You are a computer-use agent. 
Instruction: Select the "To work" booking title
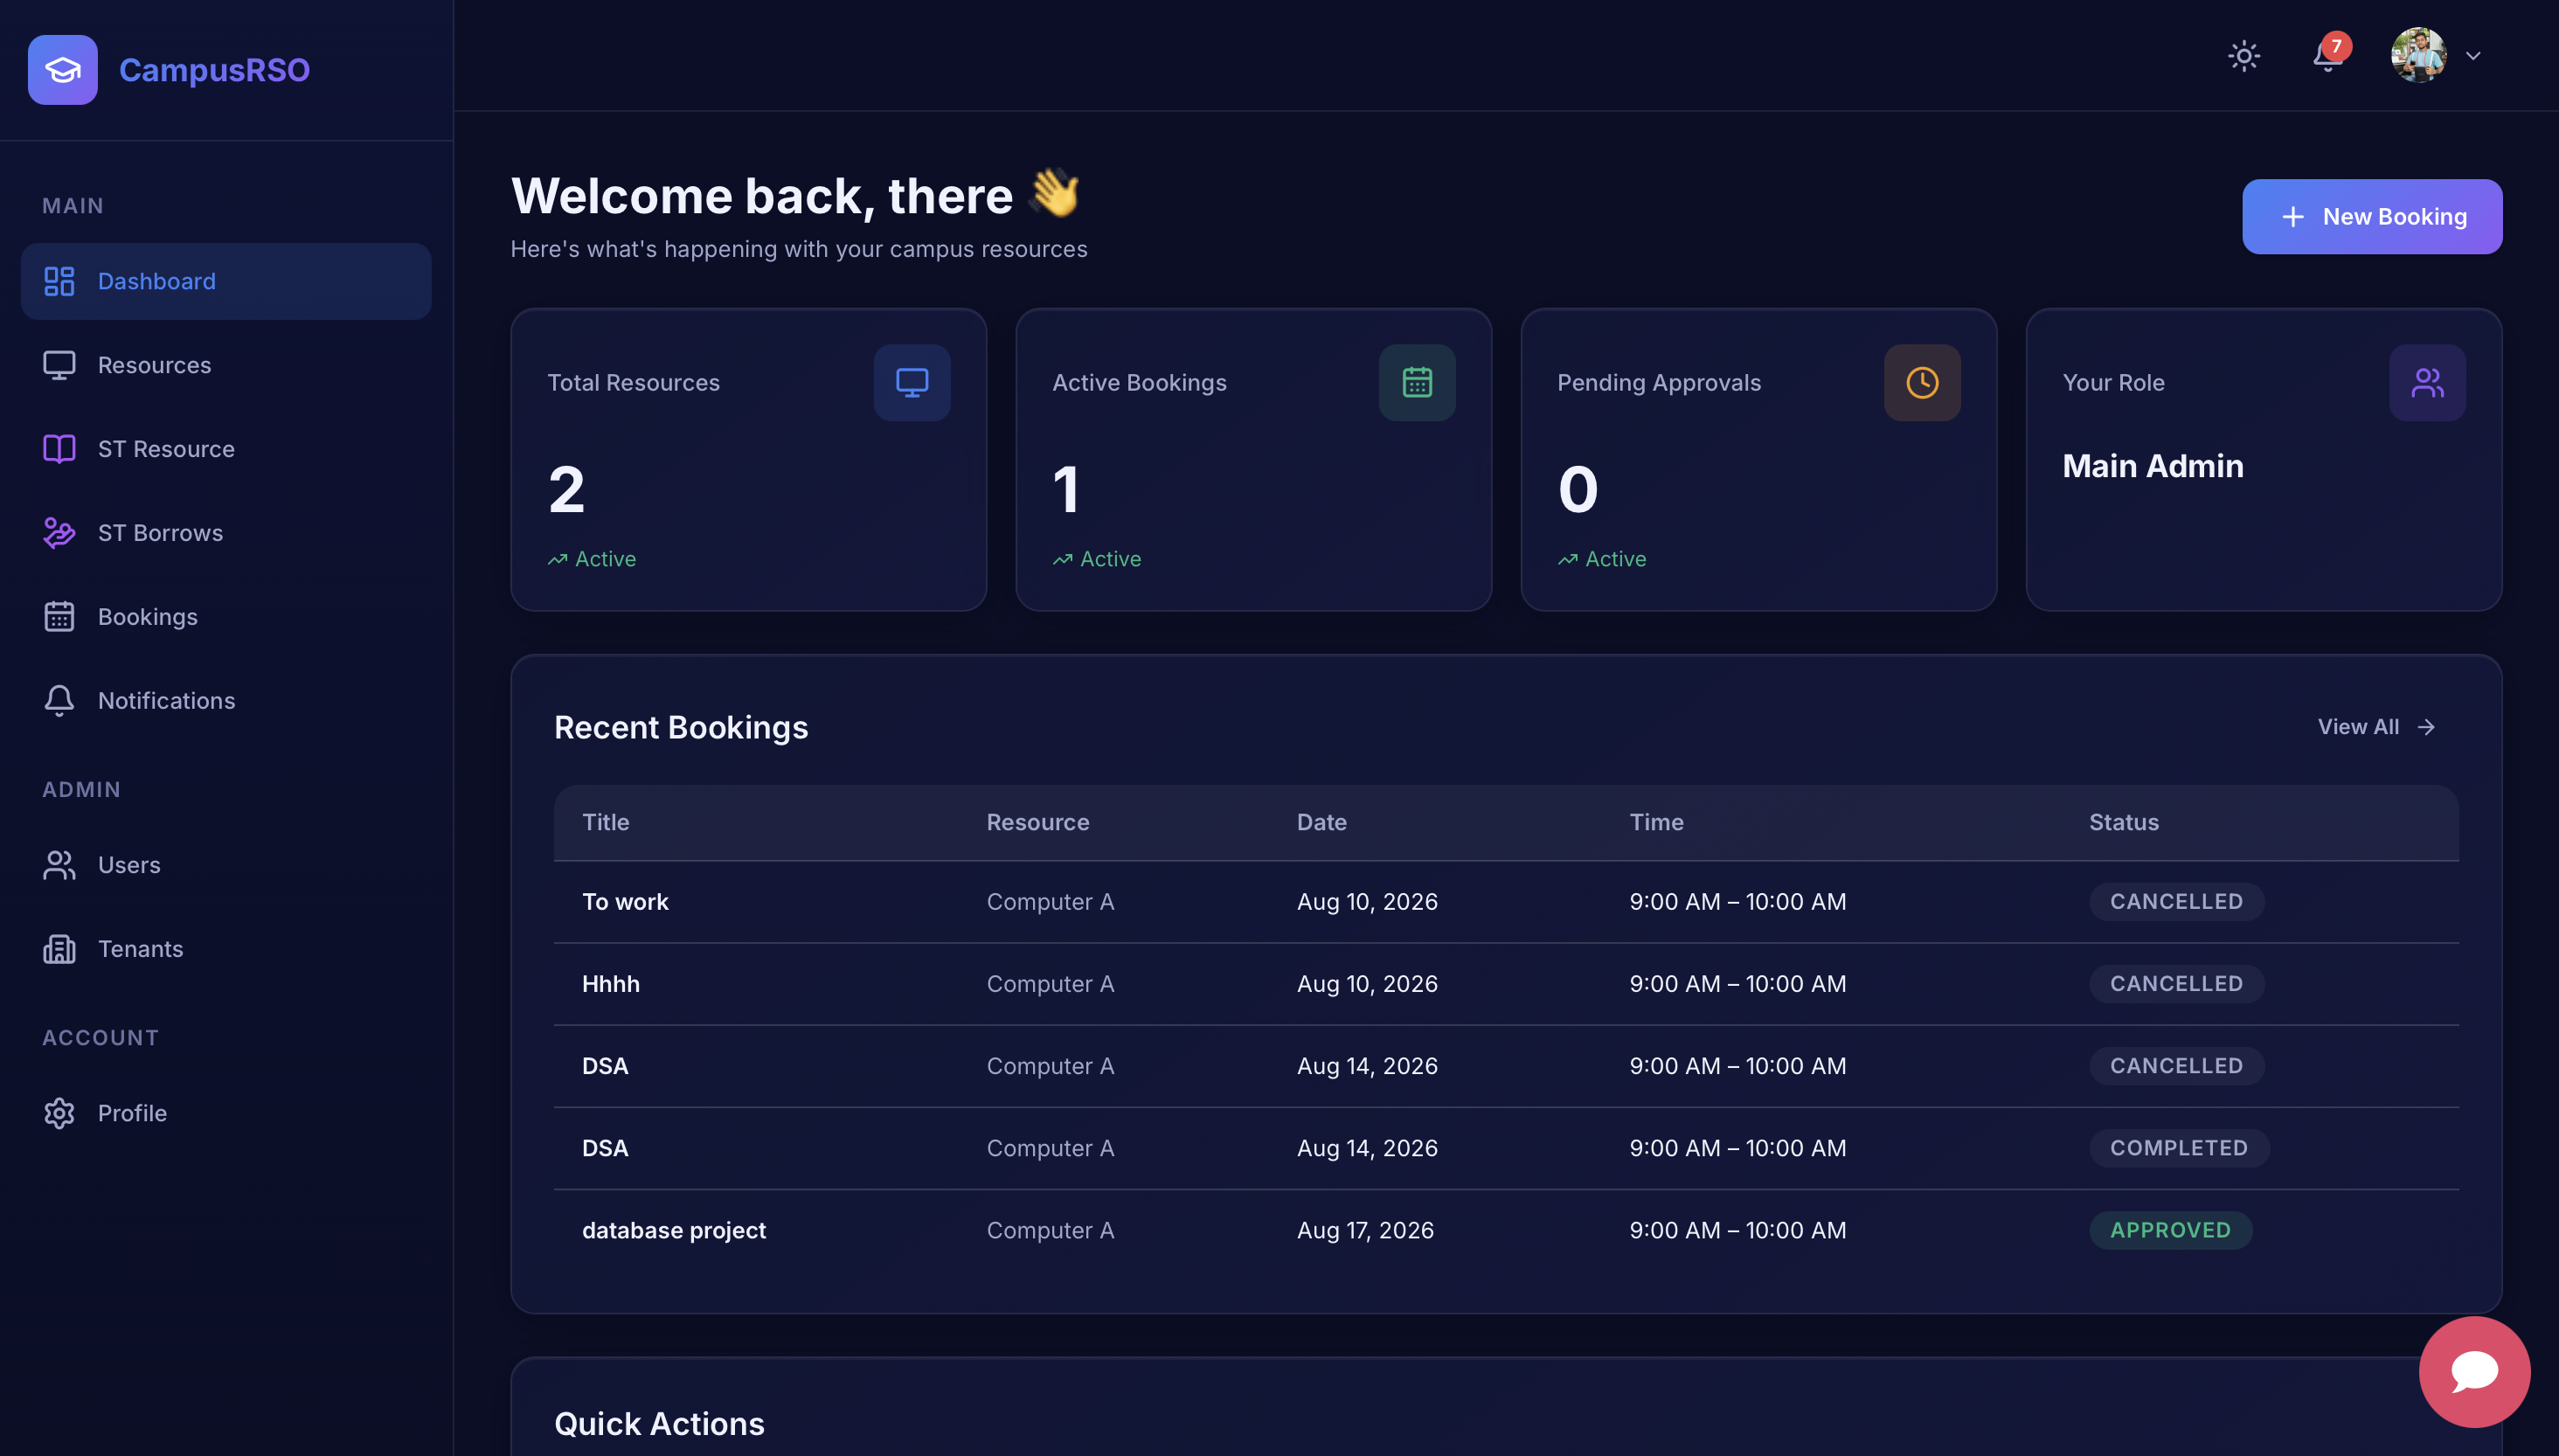click(625, 902)
